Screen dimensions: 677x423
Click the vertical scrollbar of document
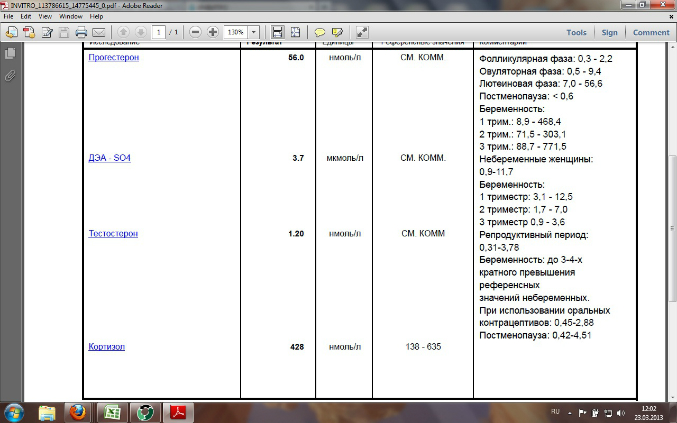(671, 200)
